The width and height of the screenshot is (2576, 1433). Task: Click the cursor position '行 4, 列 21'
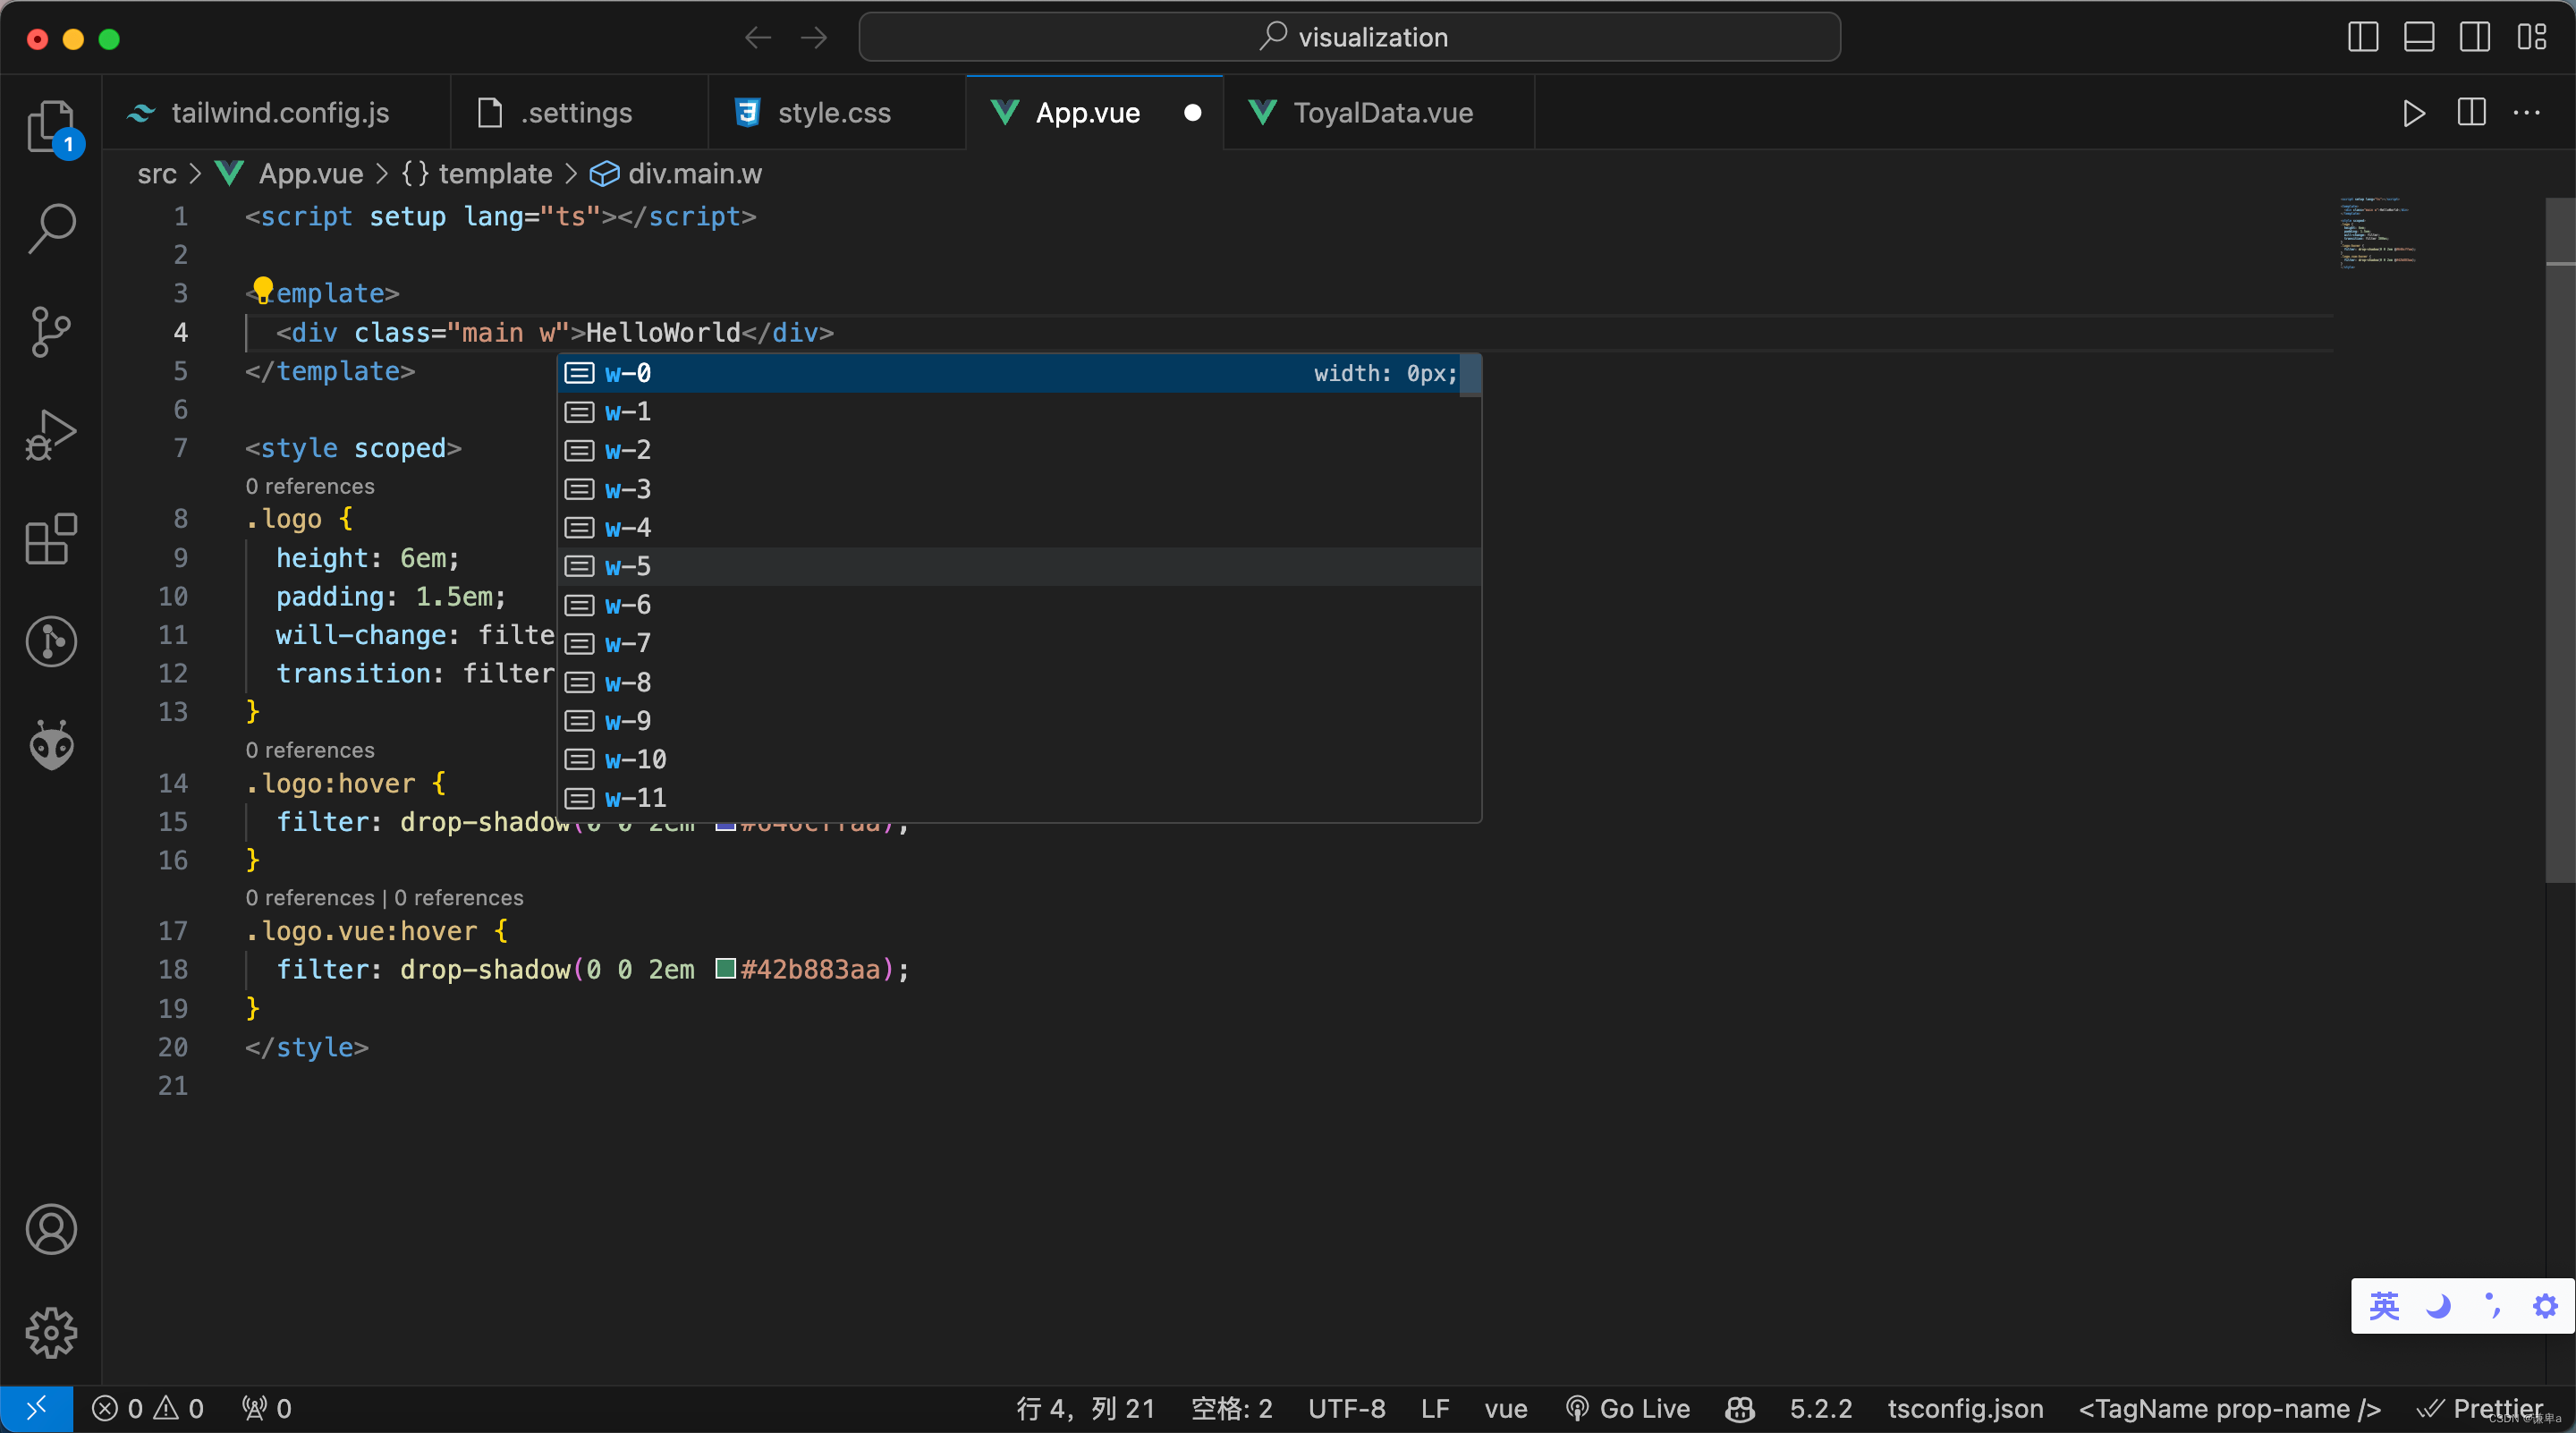[1086, 1409]
